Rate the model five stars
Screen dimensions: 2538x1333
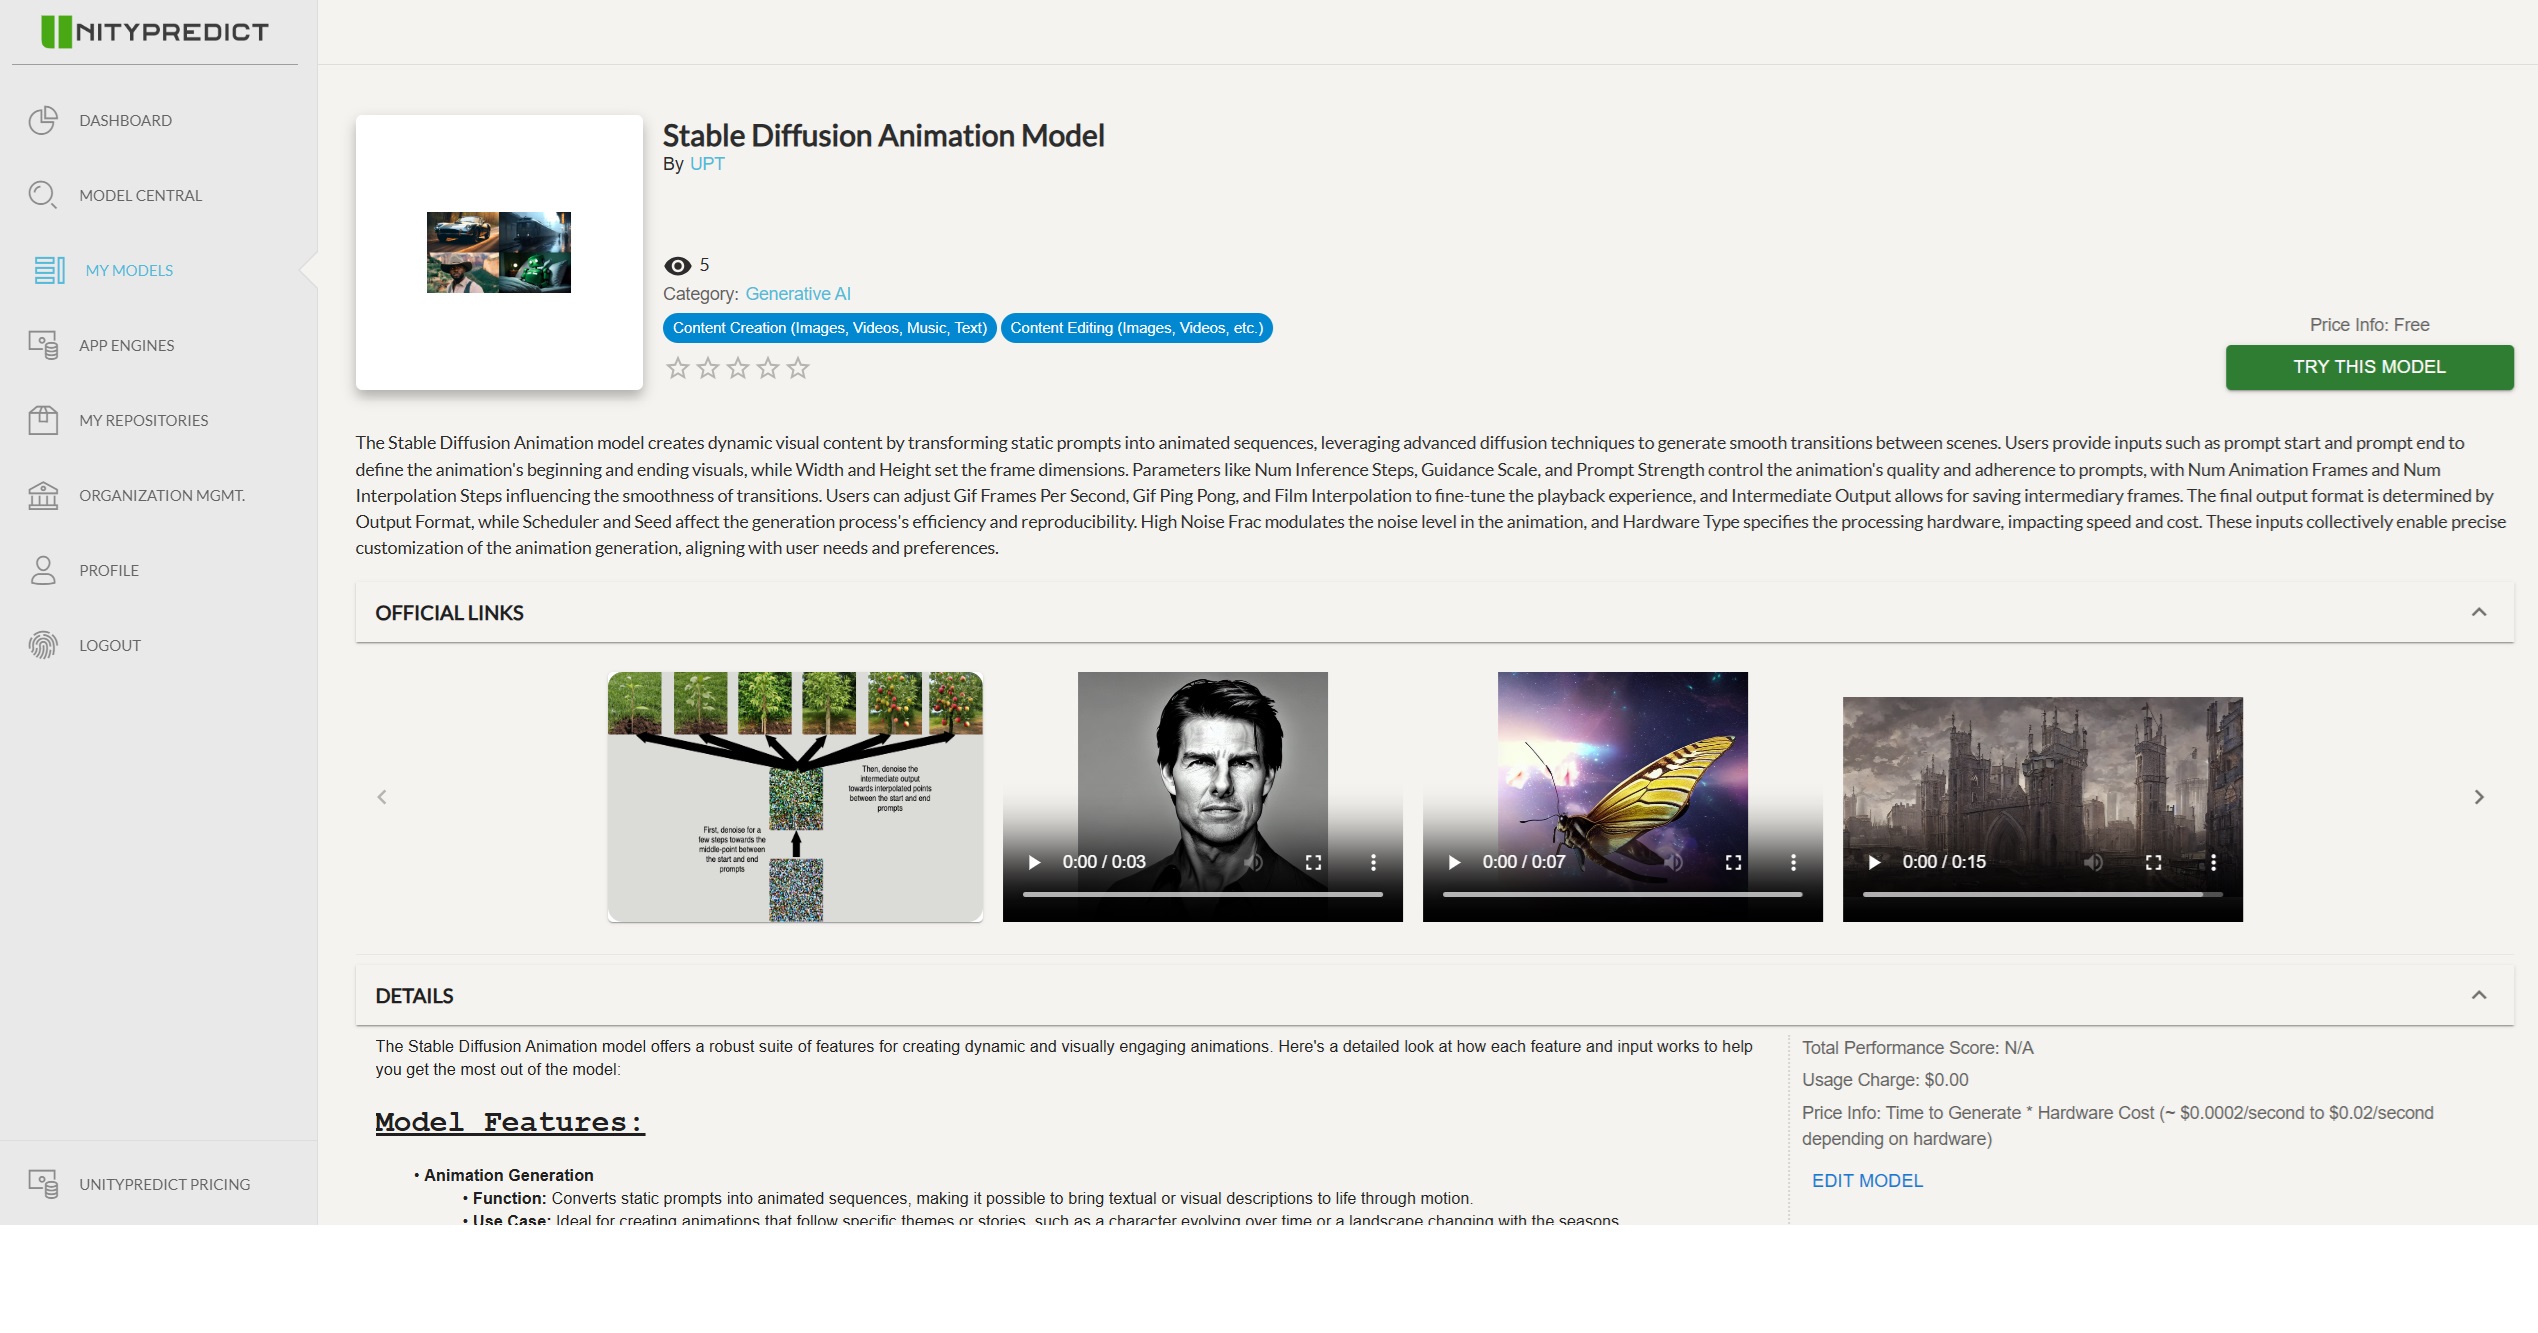tap(798, 369)
